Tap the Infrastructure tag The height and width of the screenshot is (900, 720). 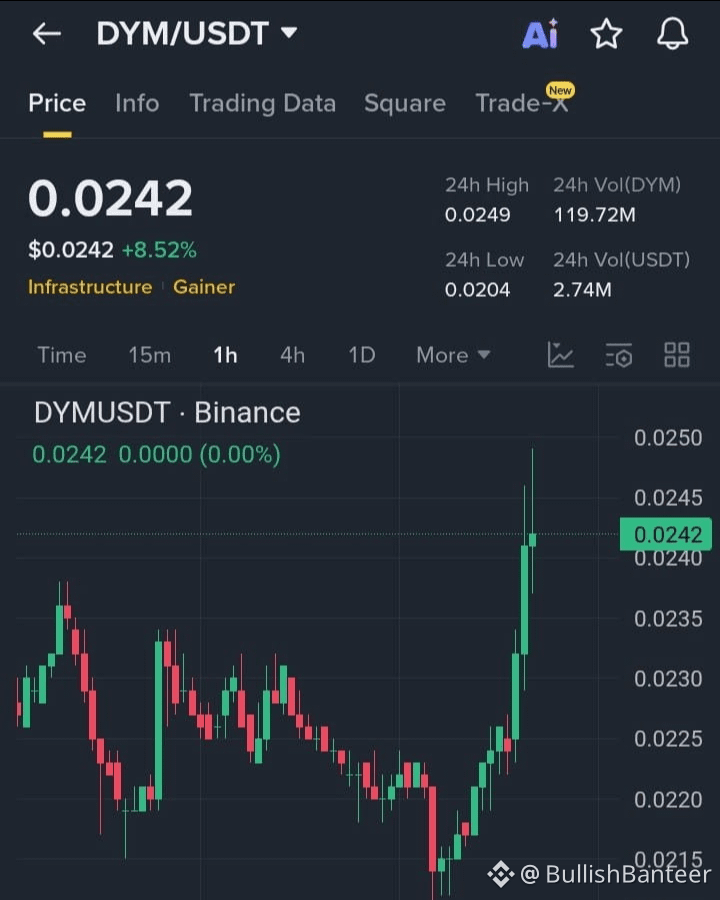tap(90, 286)
